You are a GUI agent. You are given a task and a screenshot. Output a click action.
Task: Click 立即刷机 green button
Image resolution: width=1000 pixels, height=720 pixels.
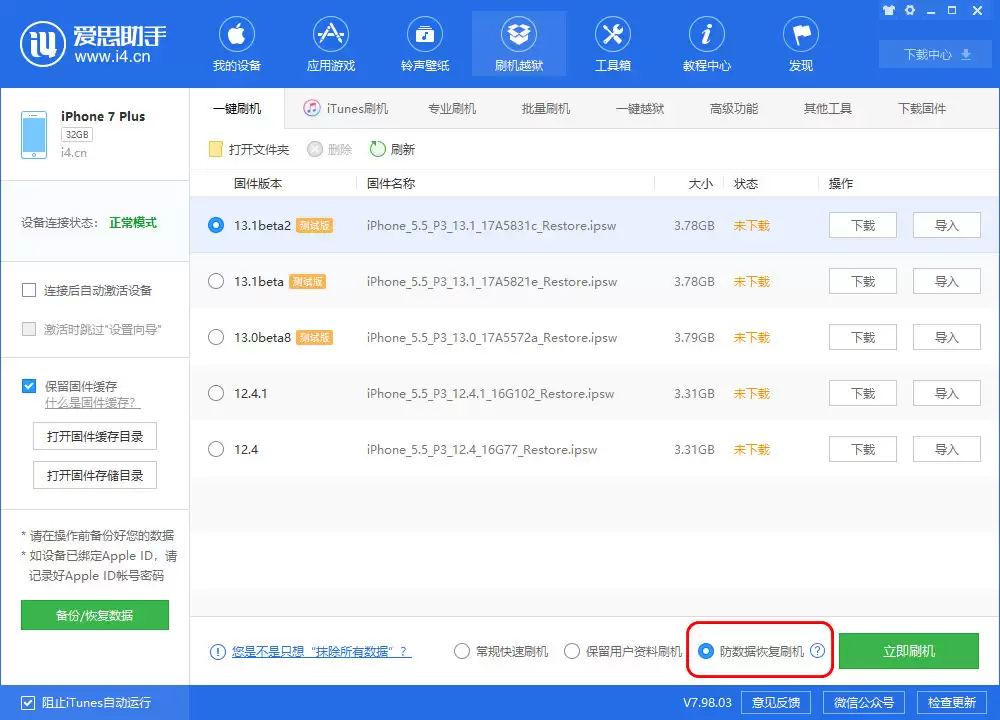pyautogui.click(x=909, y=651)
